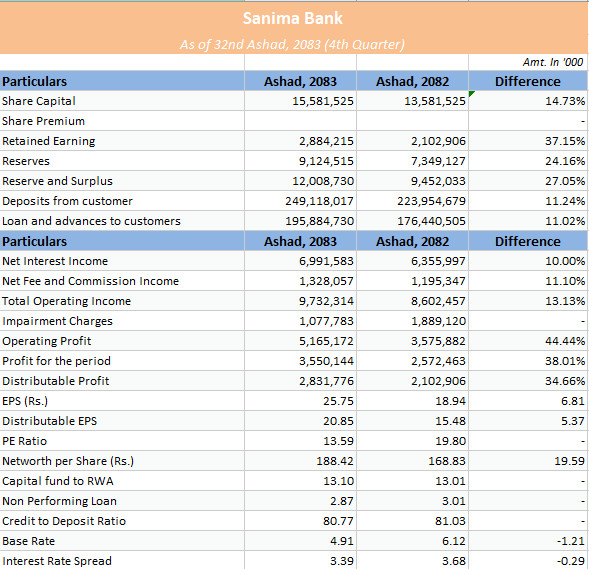
Task: Select Capital fund to RWA label
Action: click(x=58, y=481)
